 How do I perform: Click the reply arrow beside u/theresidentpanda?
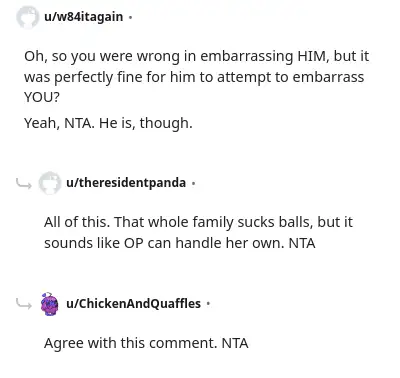[x=24, y=183]
